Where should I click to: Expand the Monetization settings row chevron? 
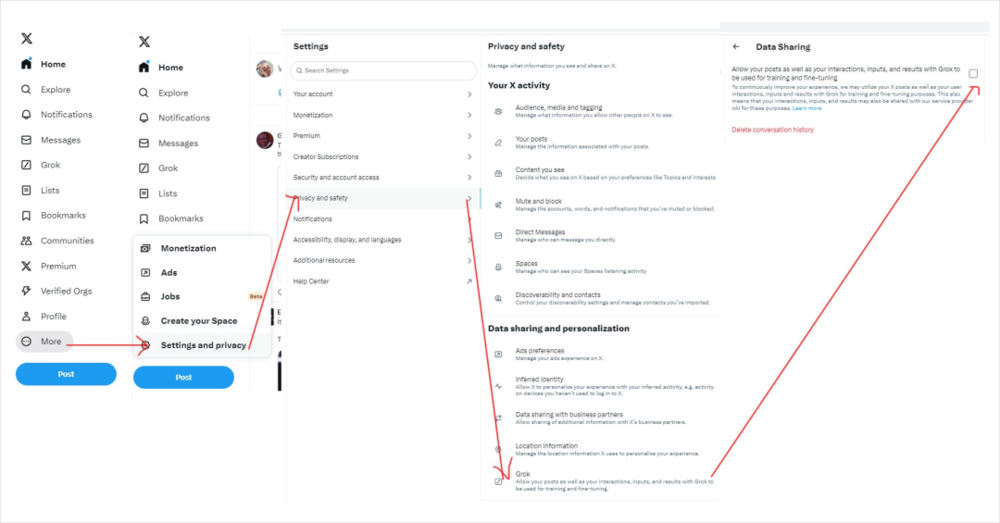pos(469,115)
